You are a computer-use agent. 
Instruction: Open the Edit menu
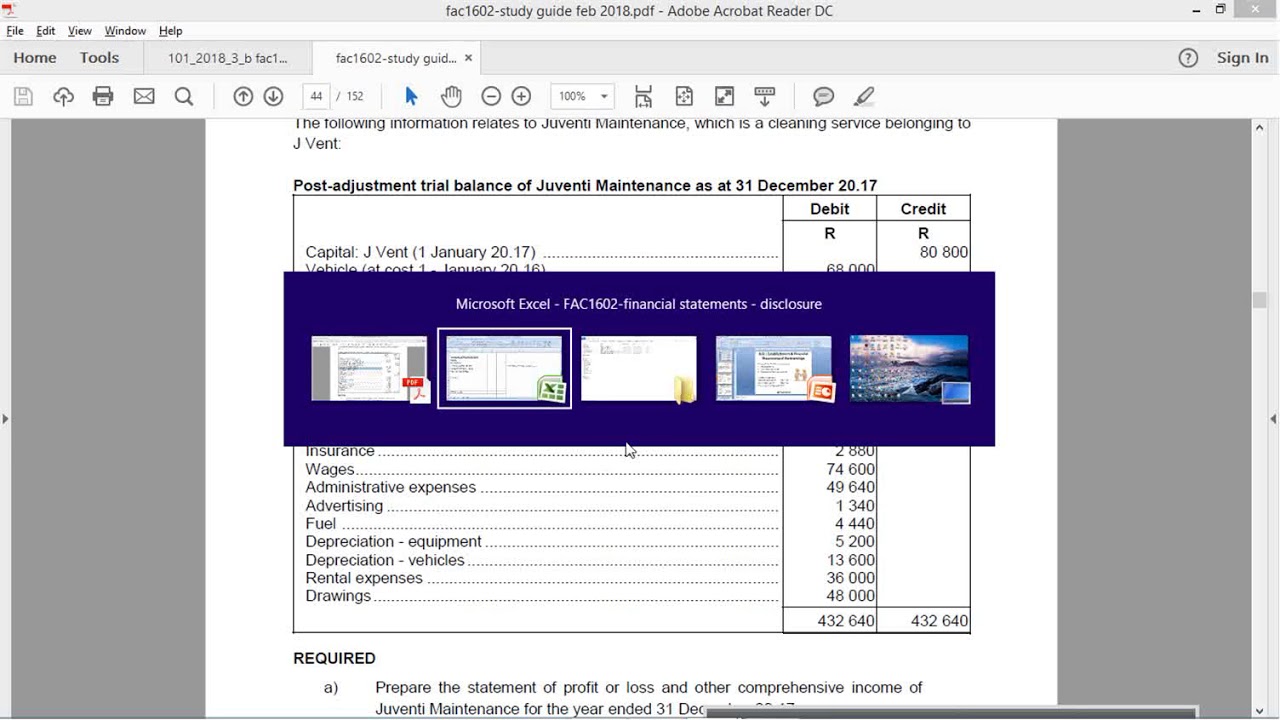[46, 31]
